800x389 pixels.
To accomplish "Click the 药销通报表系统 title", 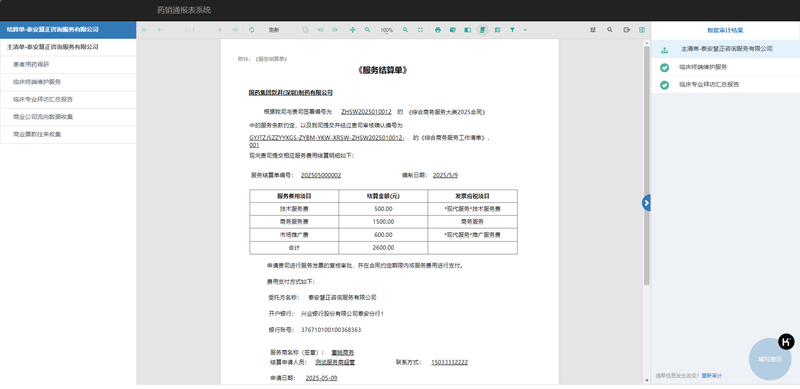I will 184,10.
